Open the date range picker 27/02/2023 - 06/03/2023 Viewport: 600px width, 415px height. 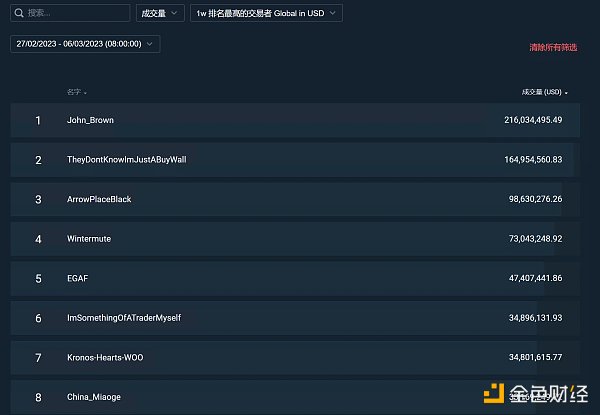click(x=85, y=44)
